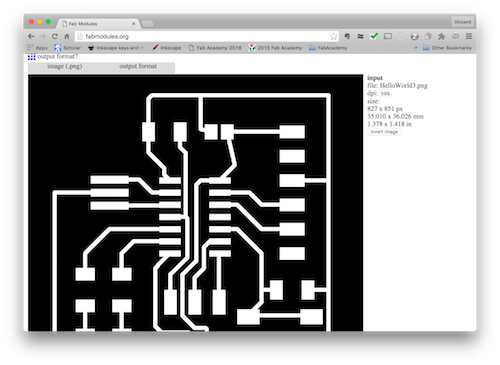Image resolution: width=500 pixels, height=365 pixels.
Task: Focus the fabmodules.org address bar
Action: tap(207, 36)
